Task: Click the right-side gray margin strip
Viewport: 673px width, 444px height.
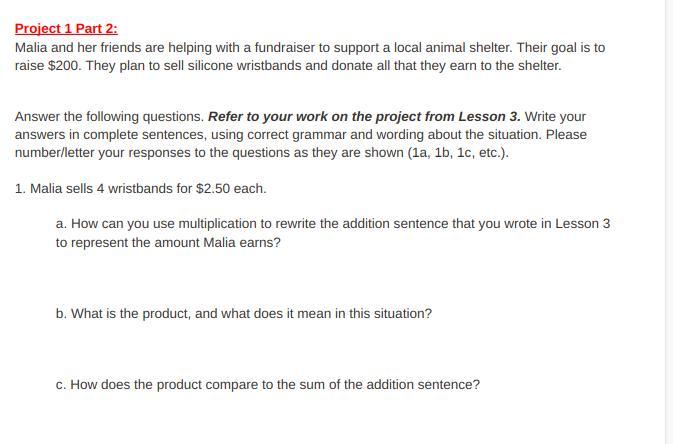Action: 668,222
